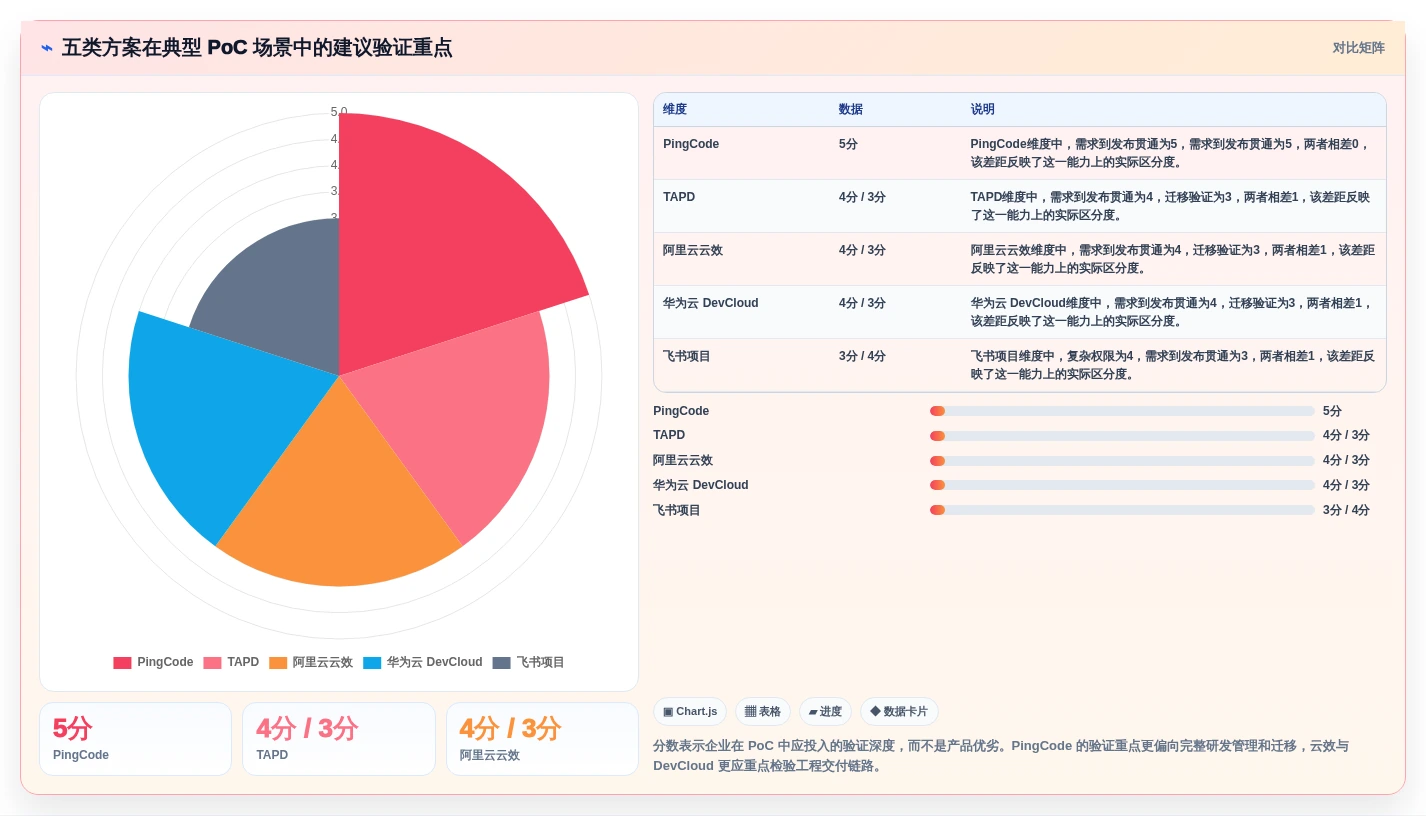Image resolution: width=1426 pixels, height=816 pixels.
Task: Click the footer note about PoC 验证深度
Action: (x=1002, y=756)
